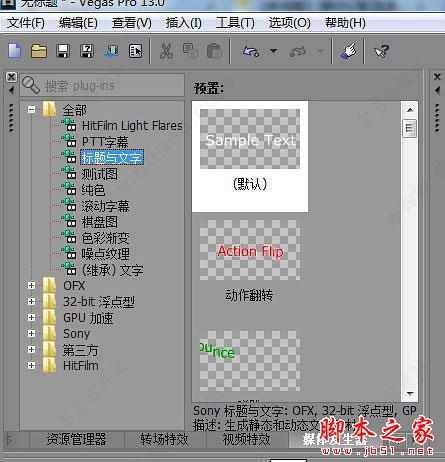Switch to the 资源管理器 tab

pos(76,439)
